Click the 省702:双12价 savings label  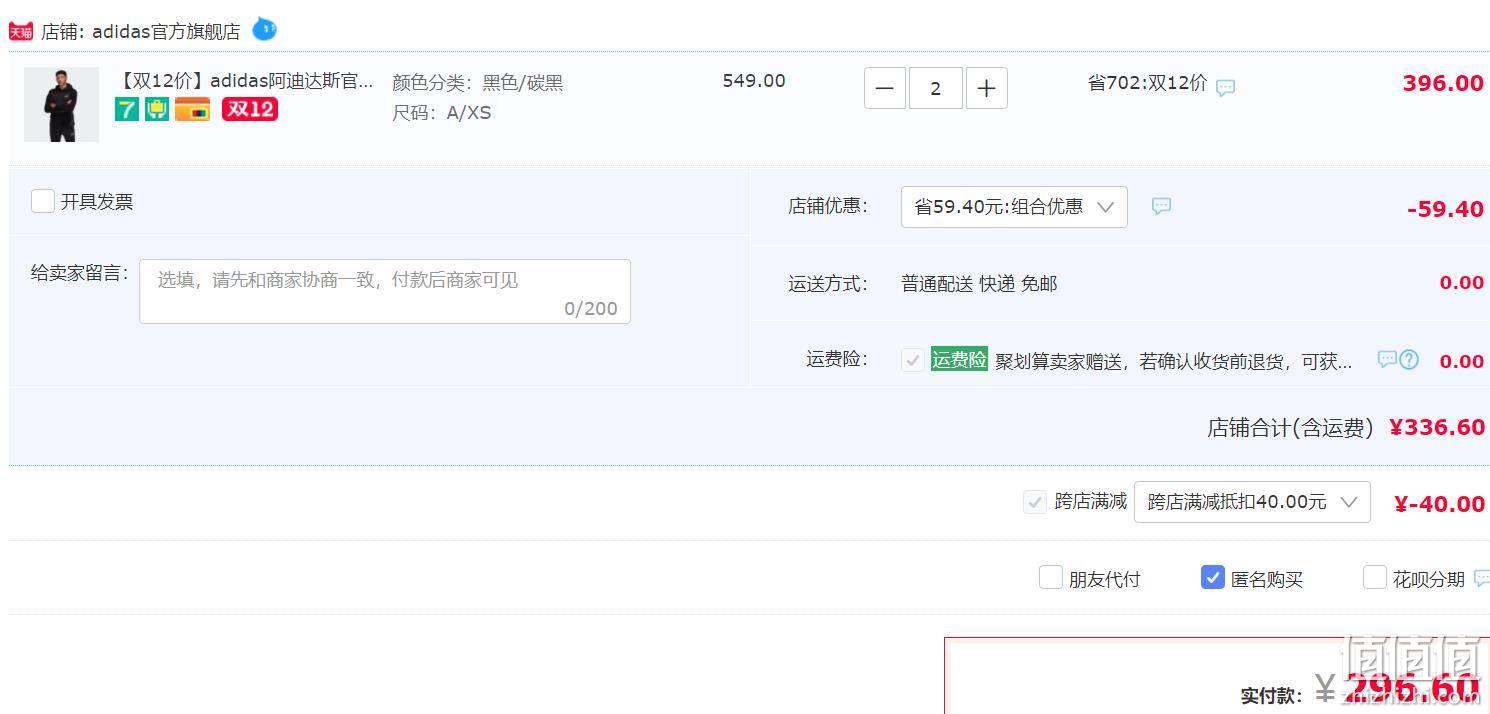tap(1147, 83)
